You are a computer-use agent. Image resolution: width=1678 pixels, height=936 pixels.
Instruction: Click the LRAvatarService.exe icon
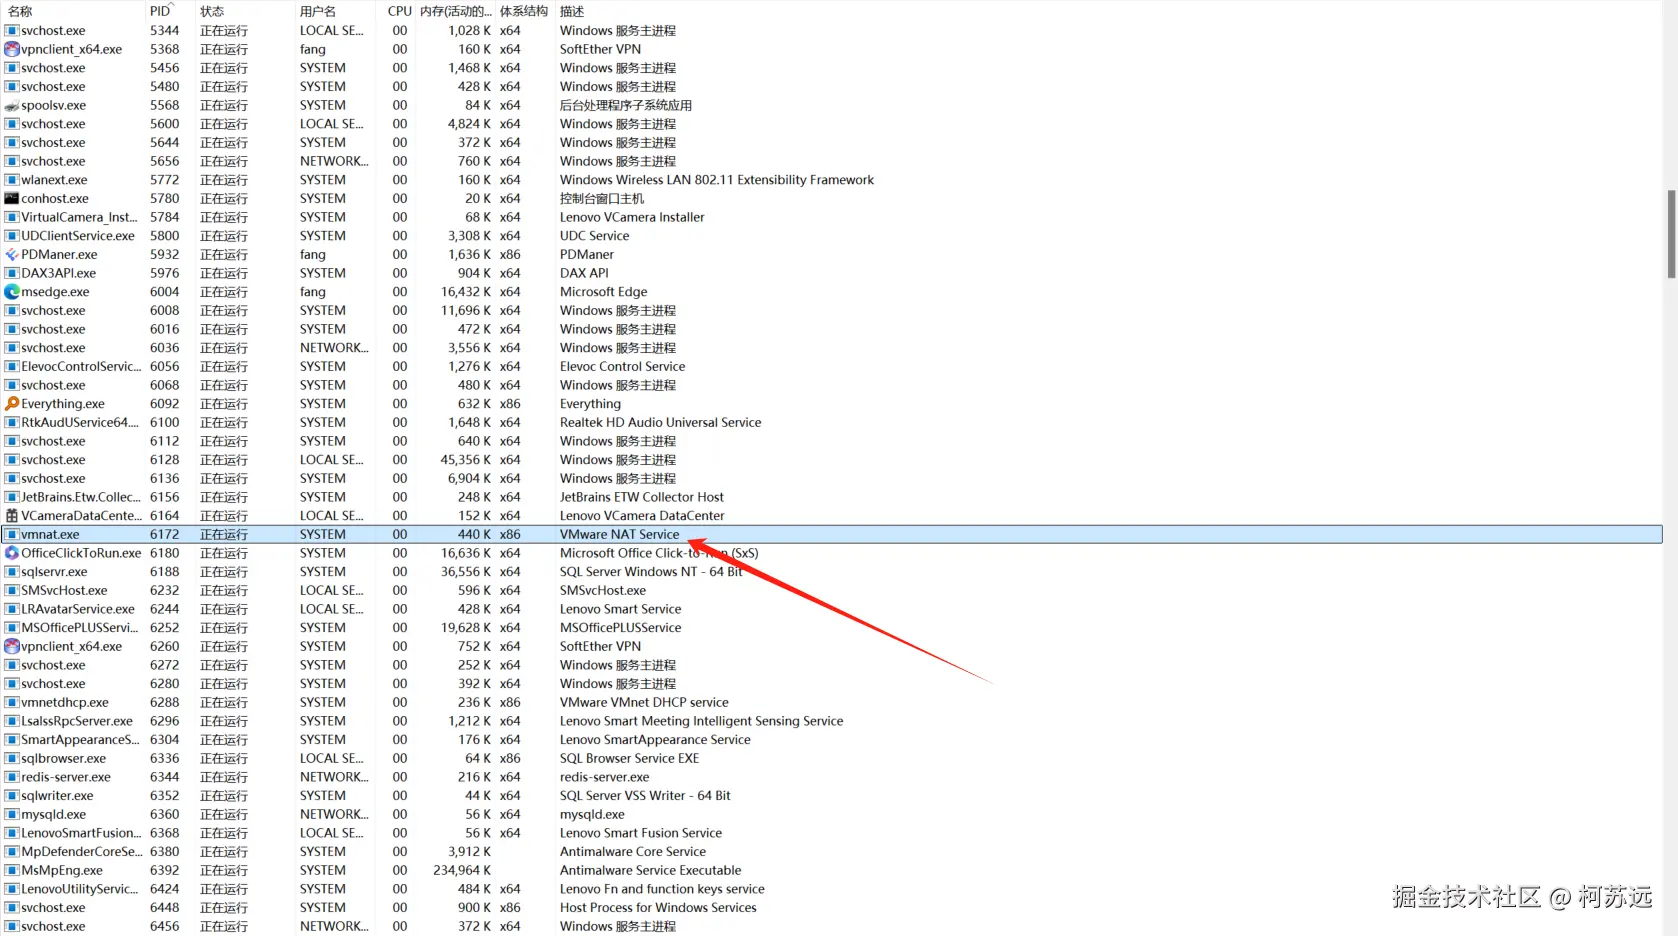pos(12,609)
